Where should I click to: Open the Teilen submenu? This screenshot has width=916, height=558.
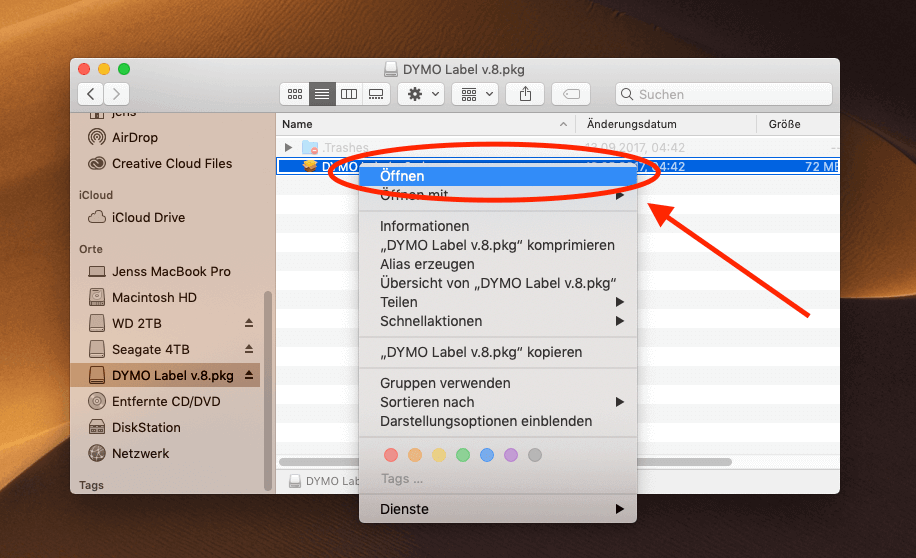498,302
